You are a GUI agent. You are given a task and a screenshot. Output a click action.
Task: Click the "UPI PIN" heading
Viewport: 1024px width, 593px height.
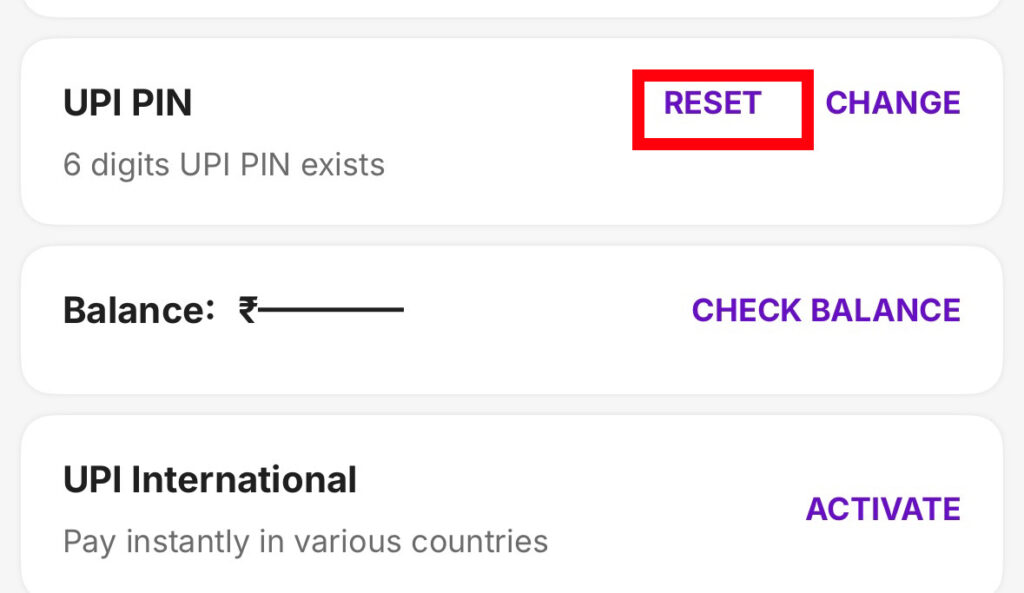click(x=127, y=103)
